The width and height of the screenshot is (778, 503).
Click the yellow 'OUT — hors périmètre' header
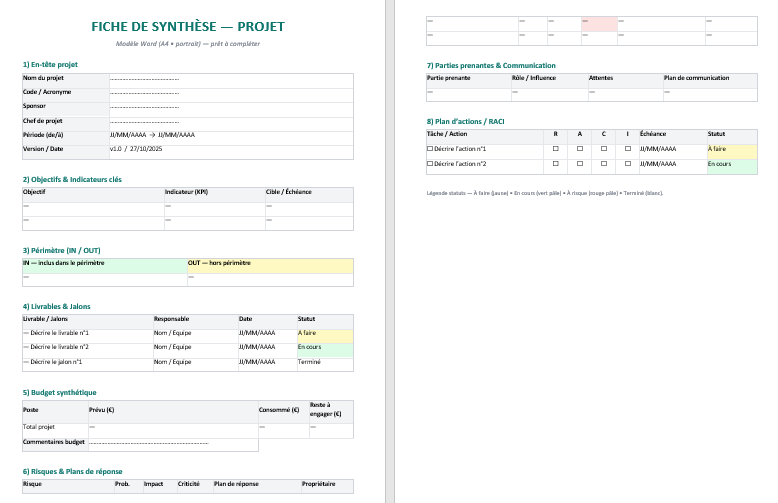(x=269, y=264)
